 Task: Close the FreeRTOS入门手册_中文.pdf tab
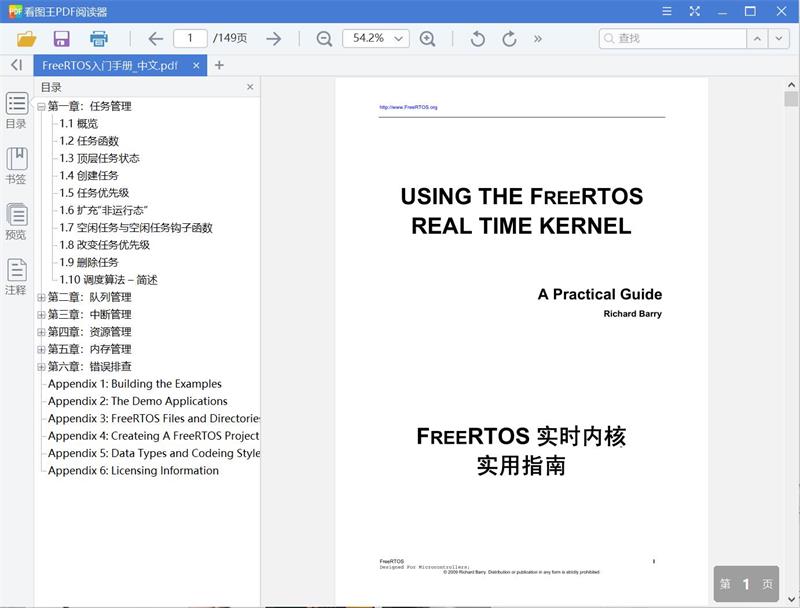(x=196, y=65)
